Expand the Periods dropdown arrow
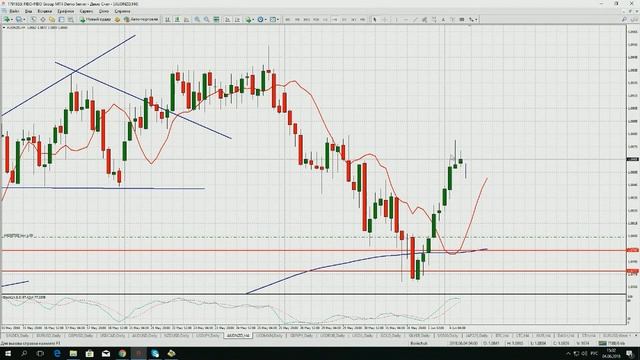The height and width of the screenshot is (360, 640). 266,19
